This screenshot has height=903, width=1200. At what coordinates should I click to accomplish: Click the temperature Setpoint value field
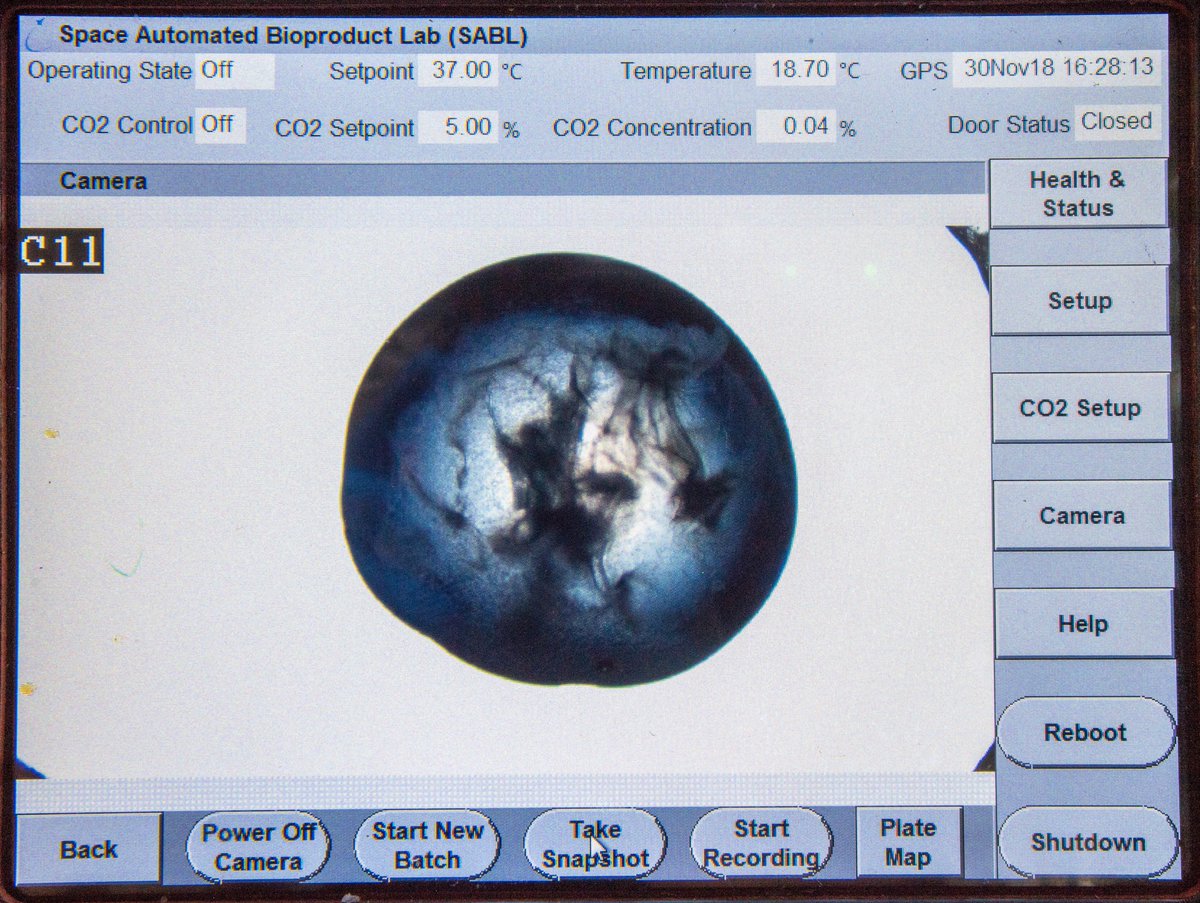[459, 71]
